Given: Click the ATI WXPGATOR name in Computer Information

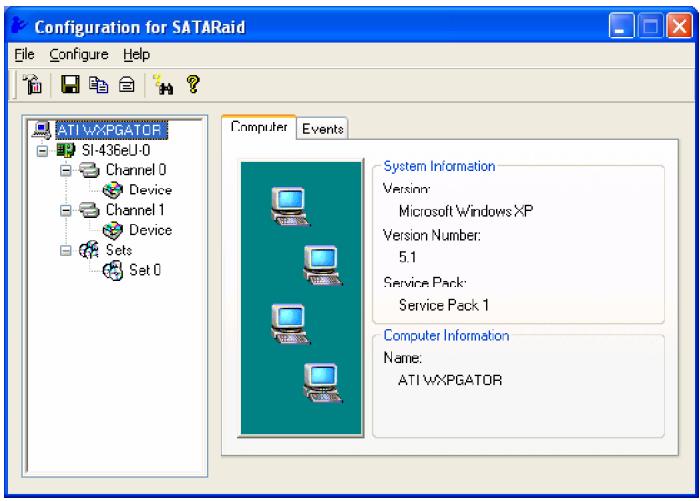Looking at the screenshot, I should pyautogui.click(x=450, y=380).
